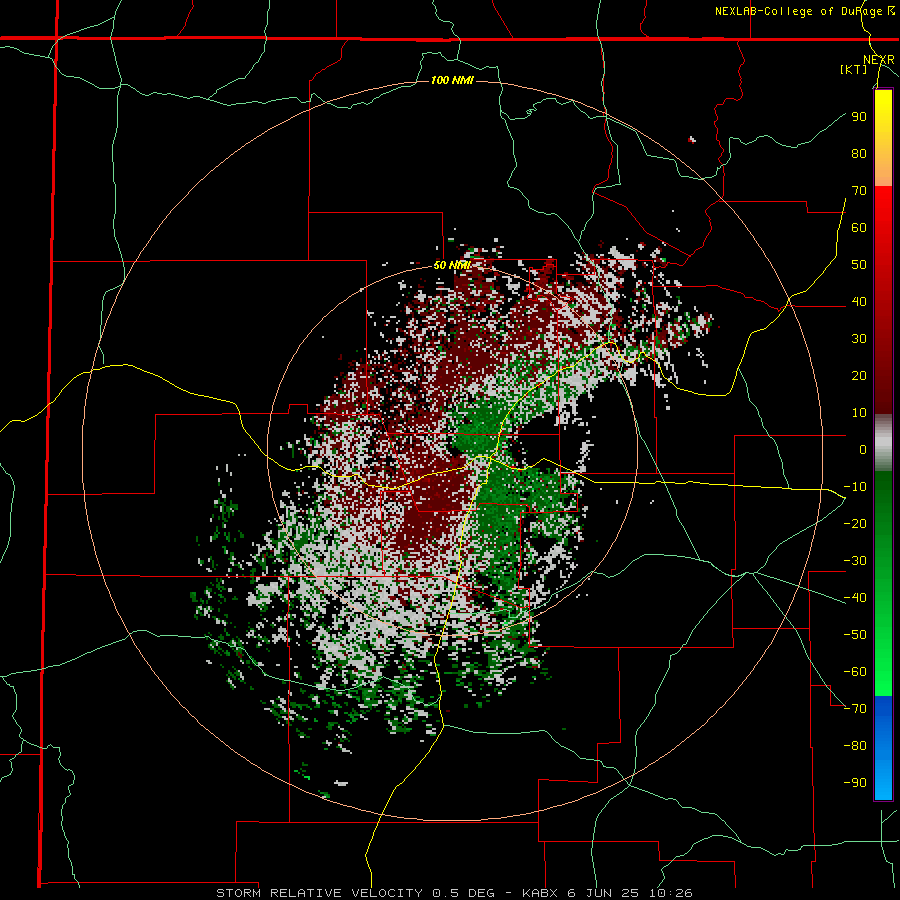
Task: Click the 90 value on velocity scale
Action: 859,117
